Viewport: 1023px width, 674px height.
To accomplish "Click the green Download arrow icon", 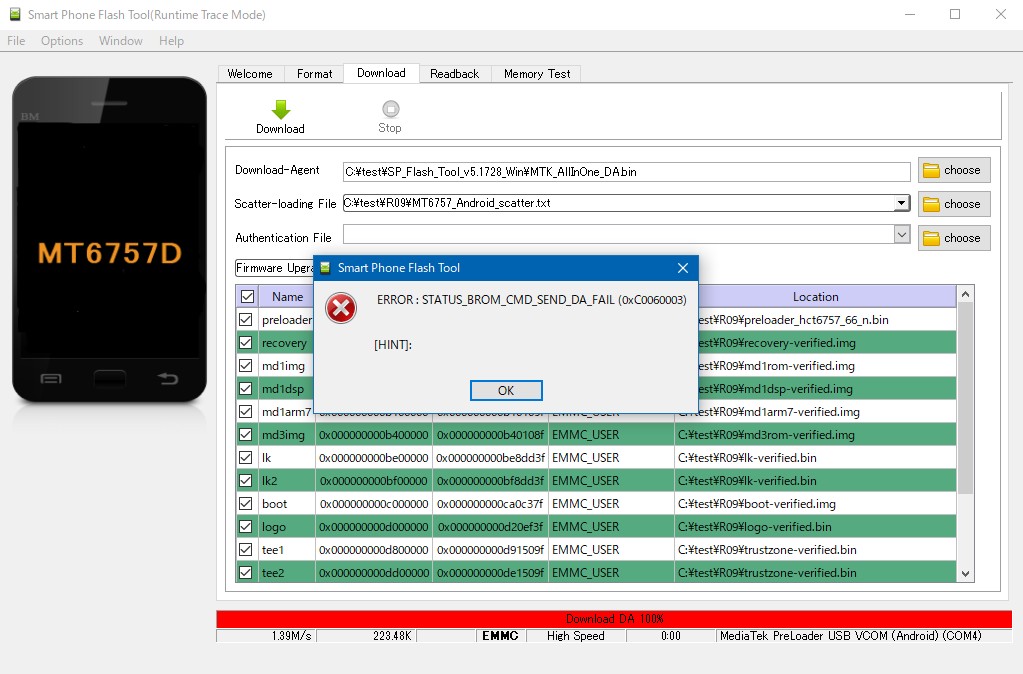I will (x=281, y=109).
